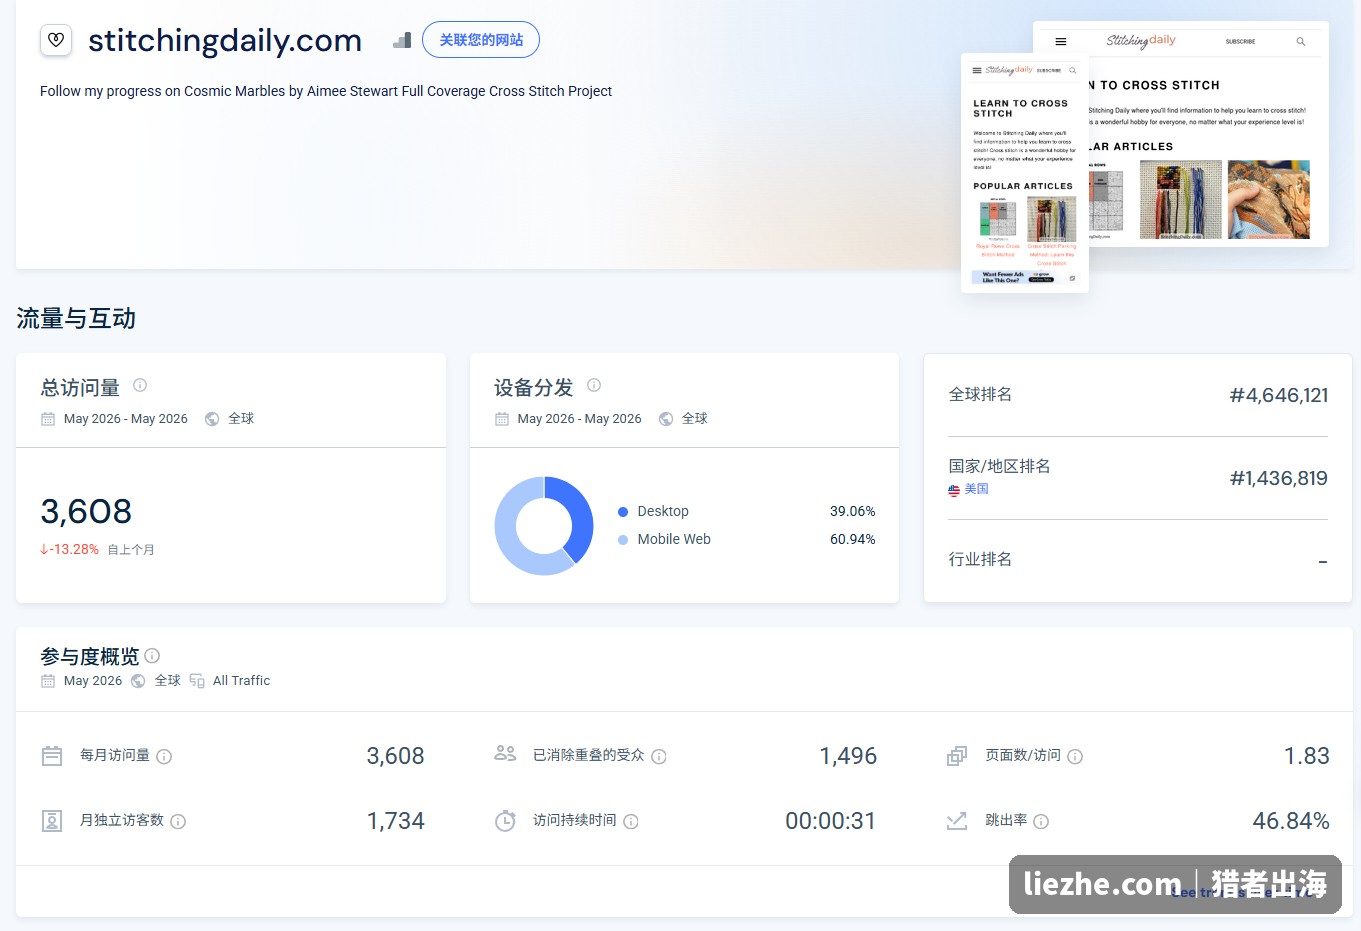Click the Mobile Web 60.94% percentage
The height and width of the screenshot is (931, 1361).
853,539
